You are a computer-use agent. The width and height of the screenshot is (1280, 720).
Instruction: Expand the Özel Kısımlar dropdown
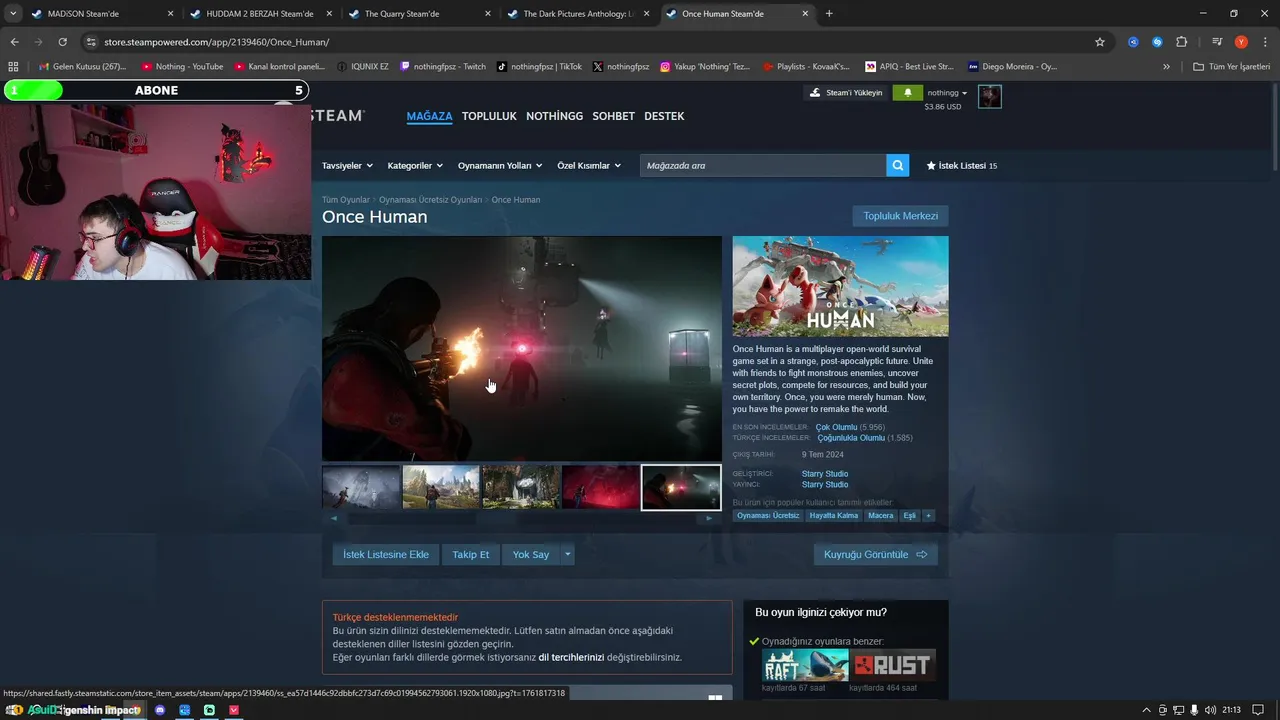click(589, 166)
